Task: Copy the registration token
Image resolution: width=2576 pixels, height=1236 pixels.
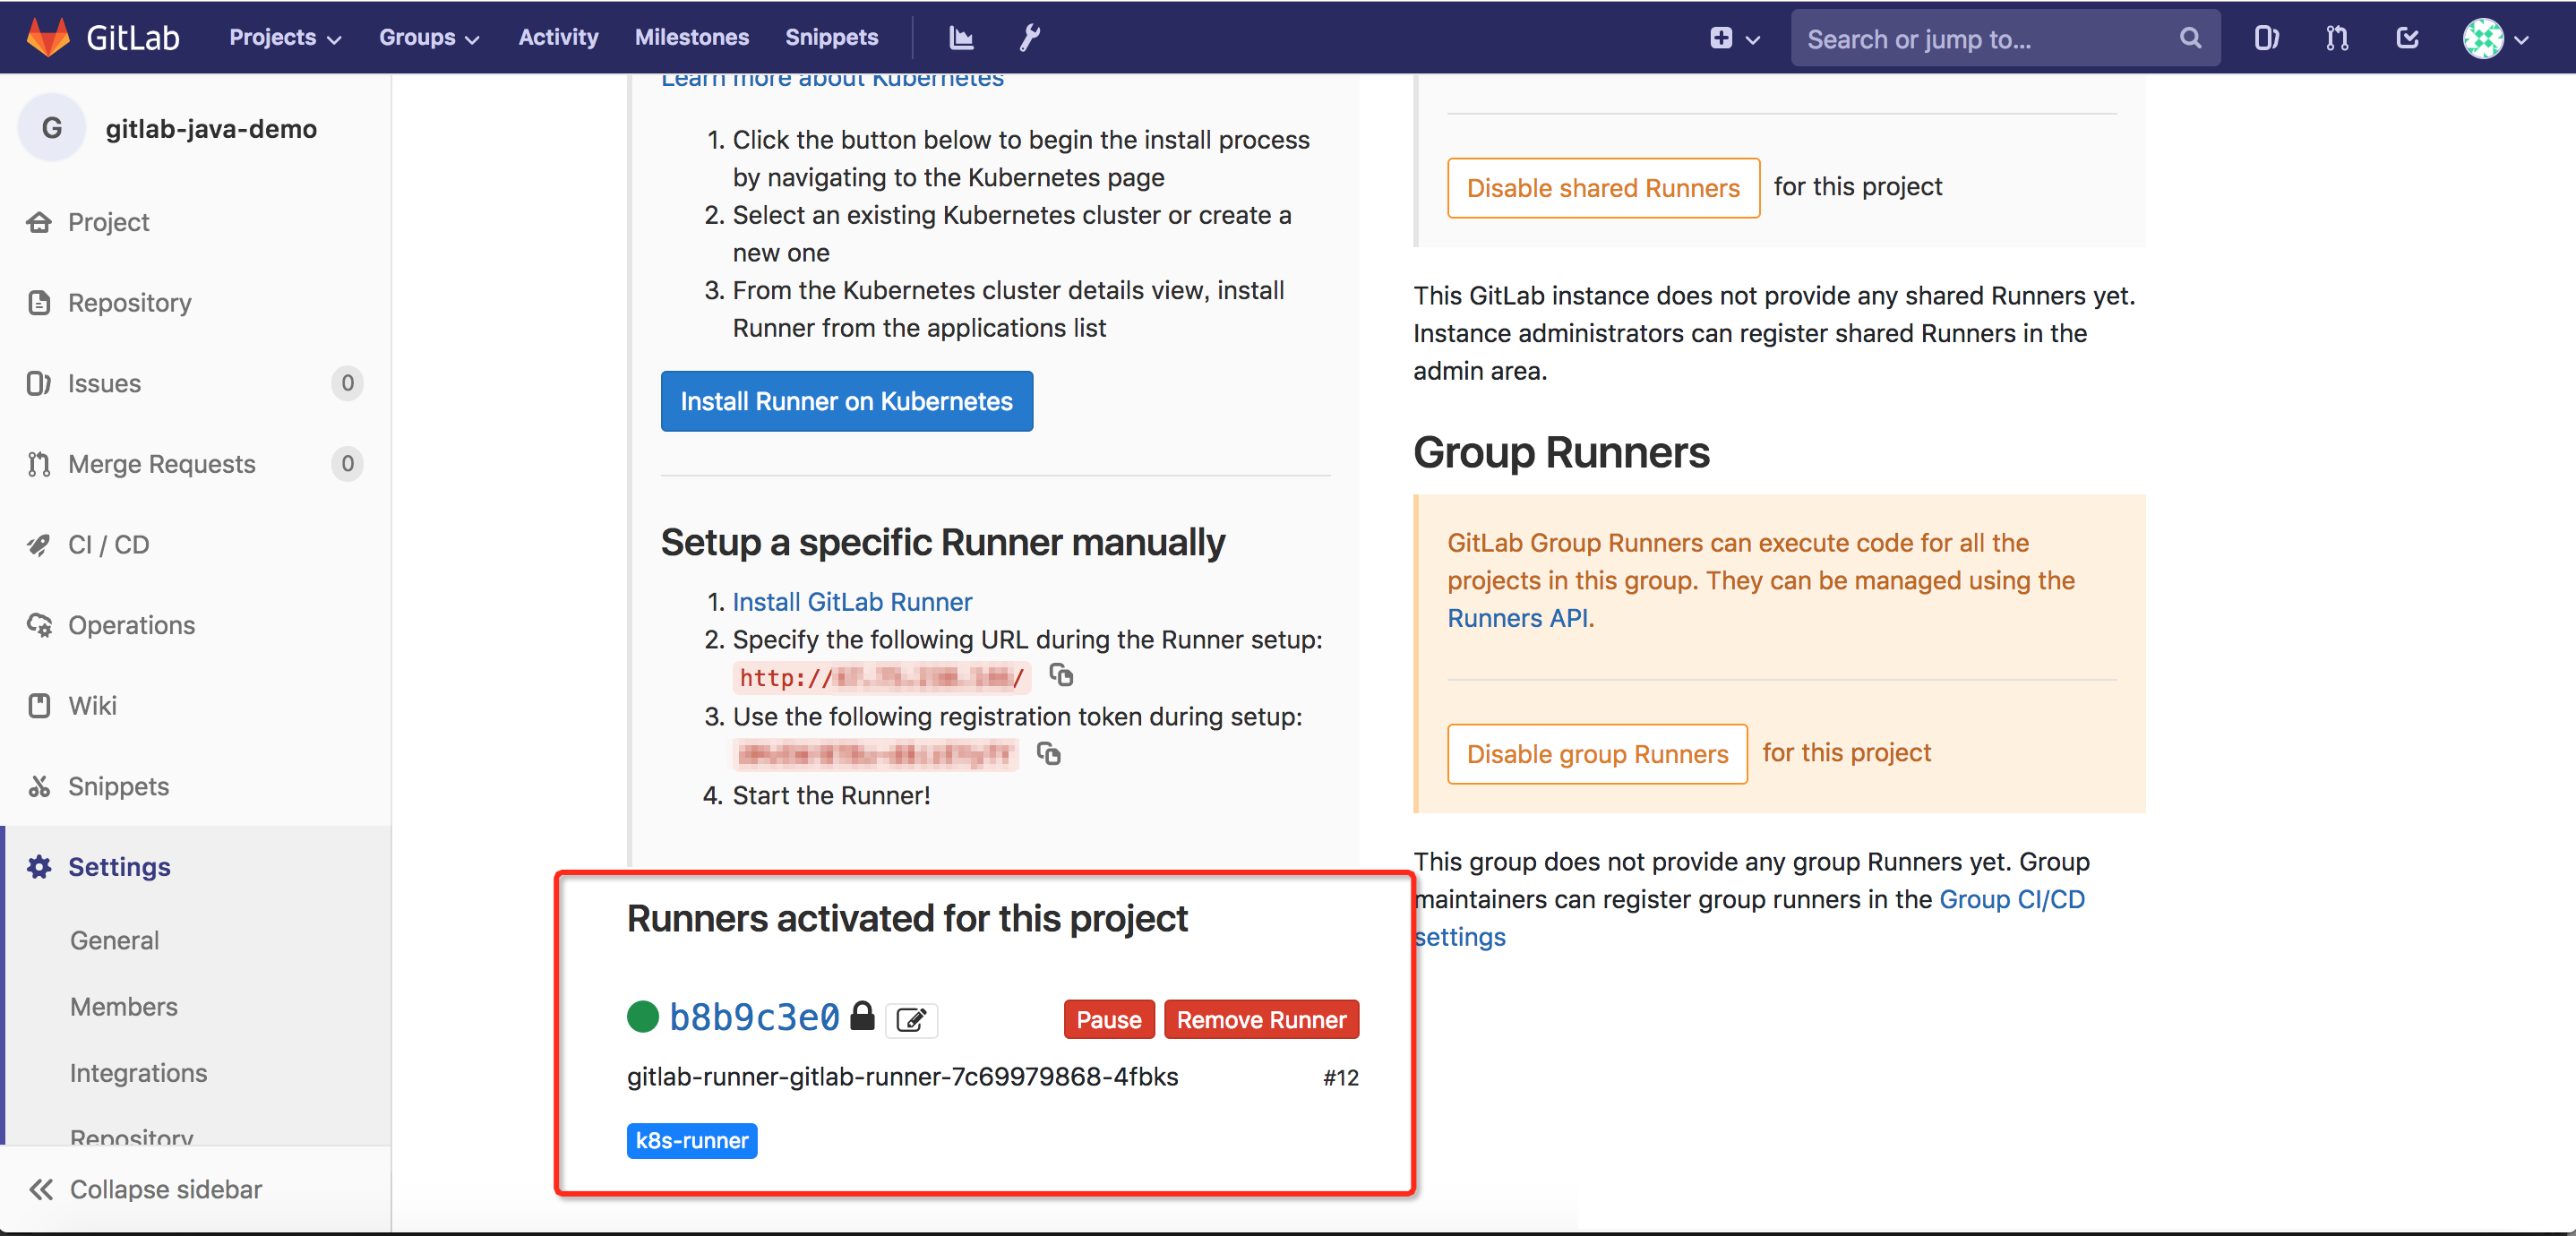Action: point(1049,755)
